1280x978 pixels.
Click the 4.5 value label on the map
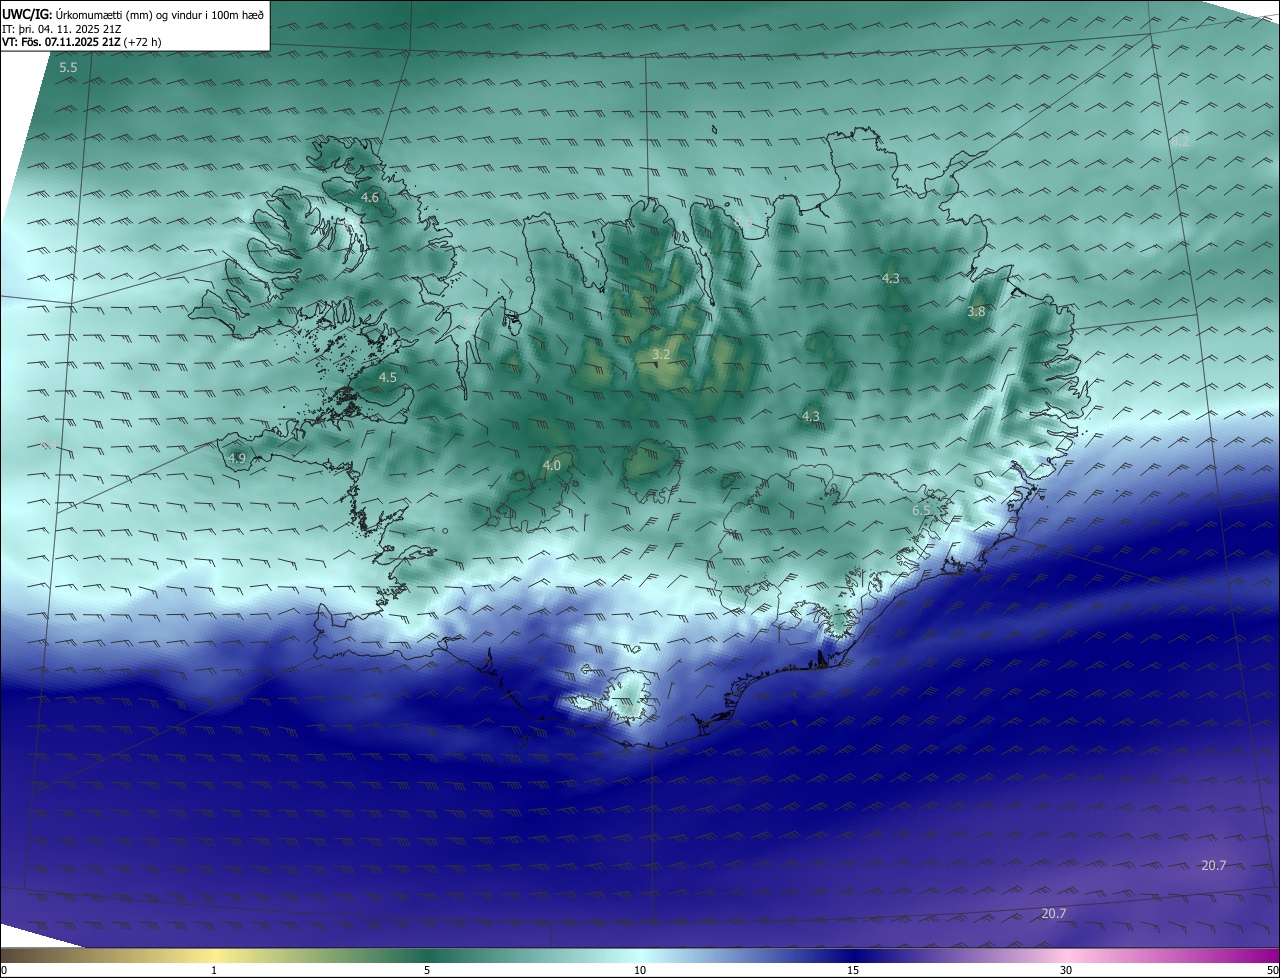click(x=388, y=377)
